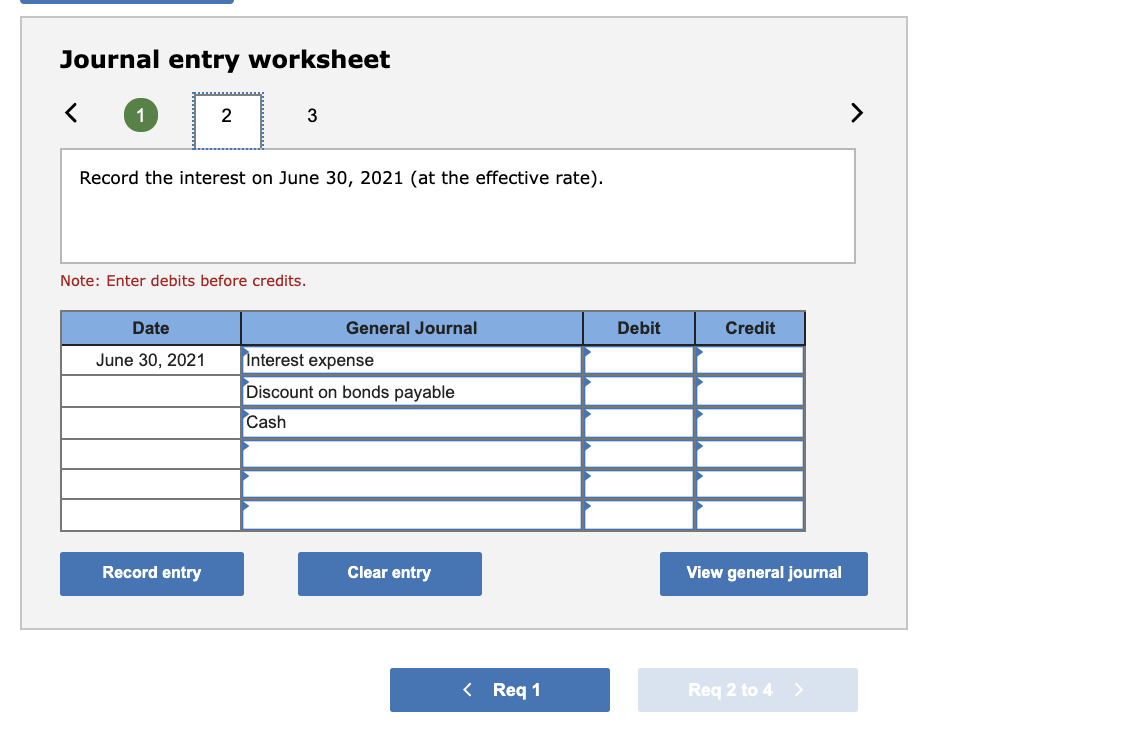Open the Discount on bonds payable dropdown
The width and height of the screenshot is (1124, 732).
(x=411, y=392)
